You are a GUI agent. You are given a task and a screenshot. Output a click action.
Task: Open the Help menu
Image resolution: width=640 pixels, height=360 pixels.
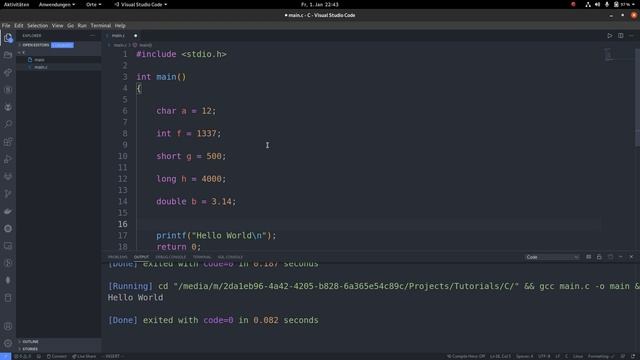point(120,25)
